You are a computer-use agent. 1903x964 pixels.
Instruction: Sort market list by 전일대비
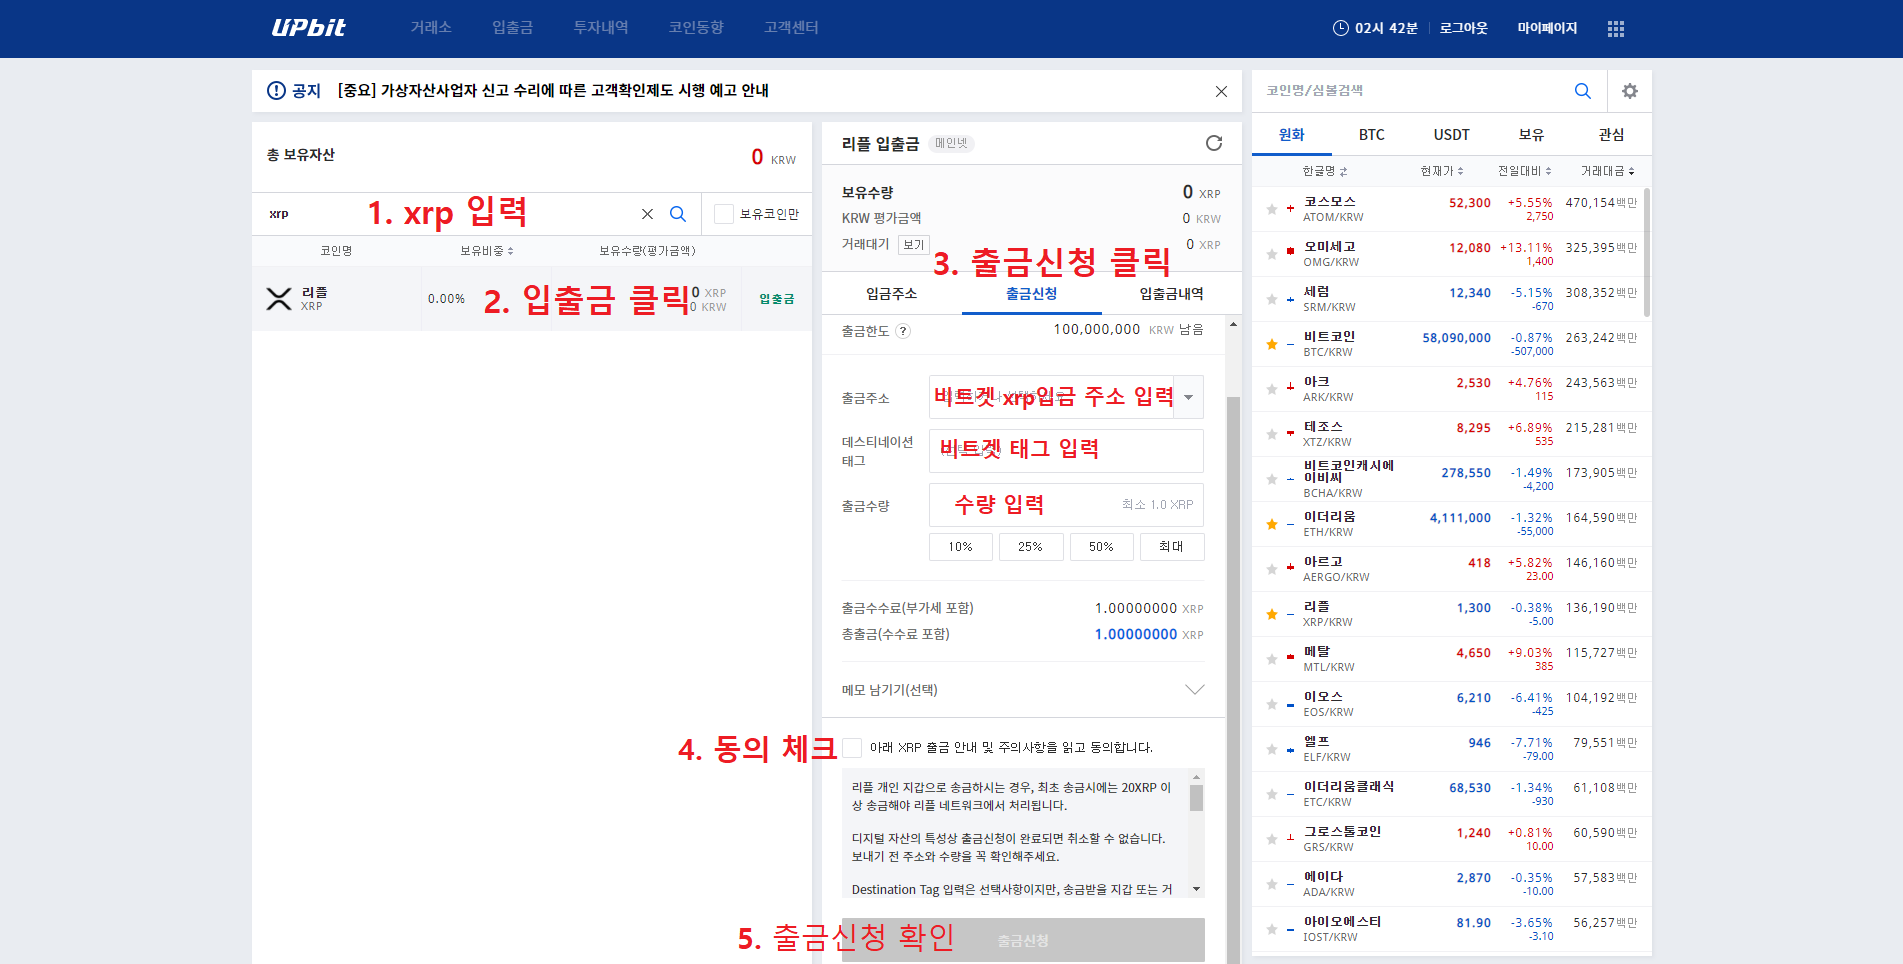[x=1524, y=171]
